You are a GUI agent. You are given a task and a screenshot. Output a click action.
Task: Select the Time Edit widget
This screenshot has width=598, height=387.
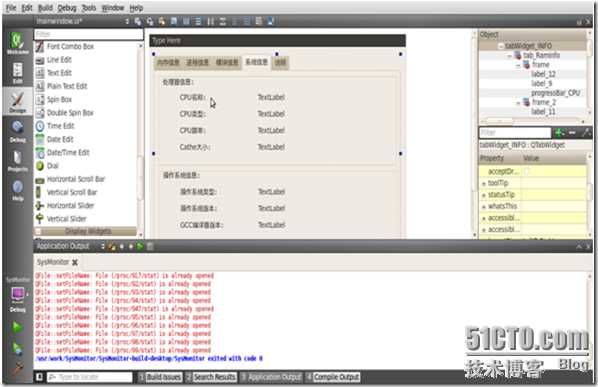(55, 126)
